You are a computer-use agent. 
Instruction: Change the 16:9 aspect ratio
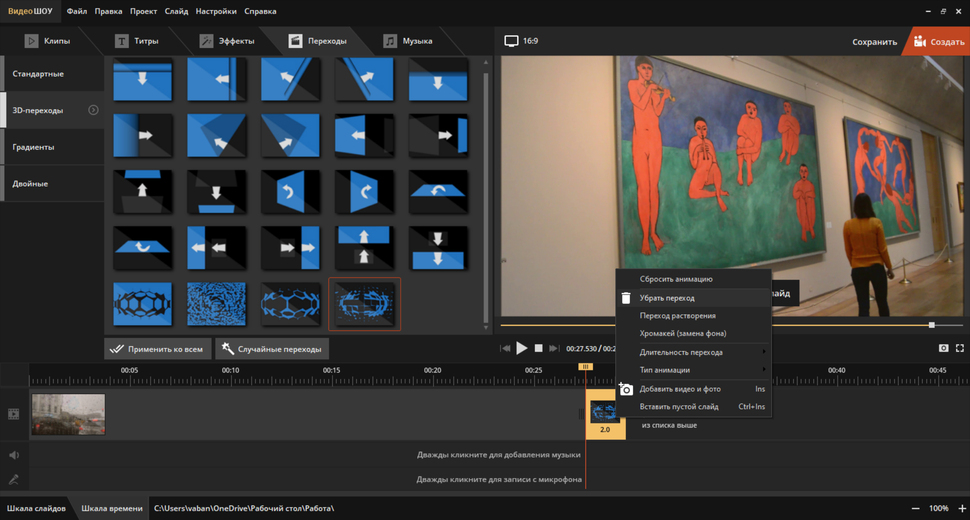pyautogui.click(x=521, y=41)
